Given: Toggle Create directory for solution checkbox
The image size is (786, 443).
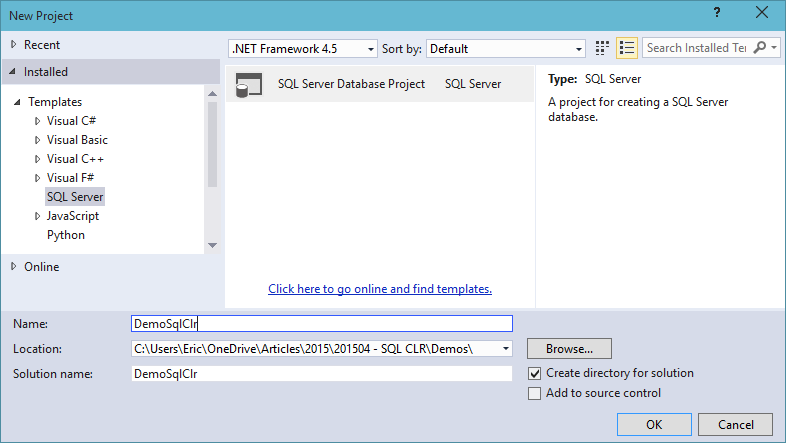Looking at the screenshot, I should pos(534,373).
